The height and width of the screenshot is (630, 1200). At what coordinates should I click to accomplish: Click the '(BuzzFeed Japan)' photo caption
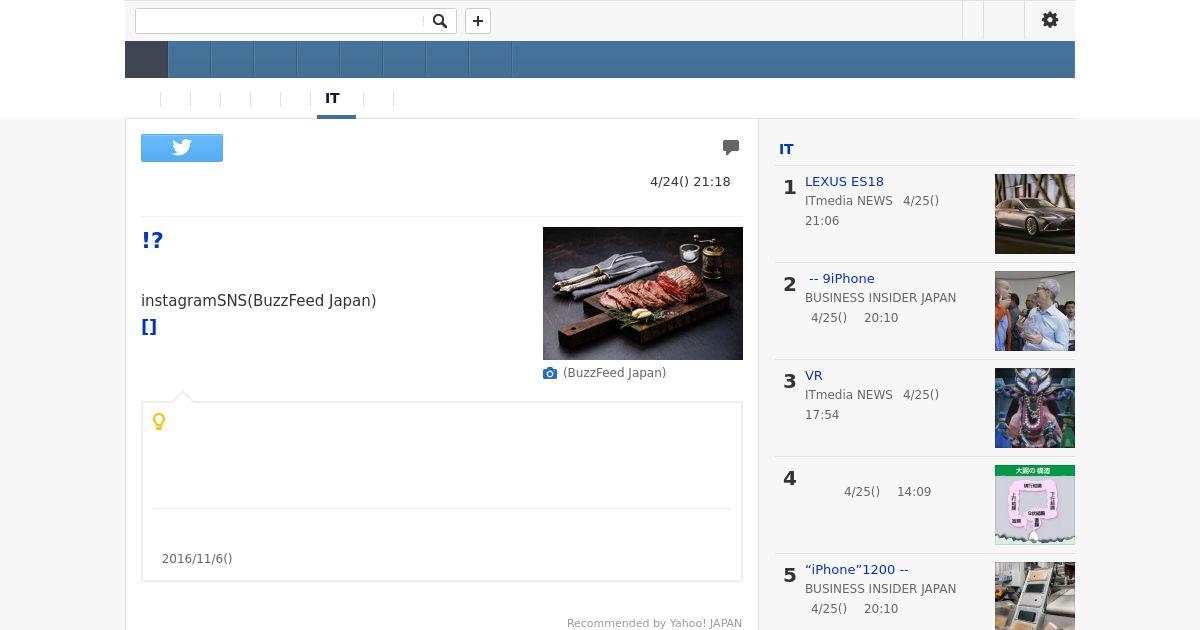coord(614,373)
